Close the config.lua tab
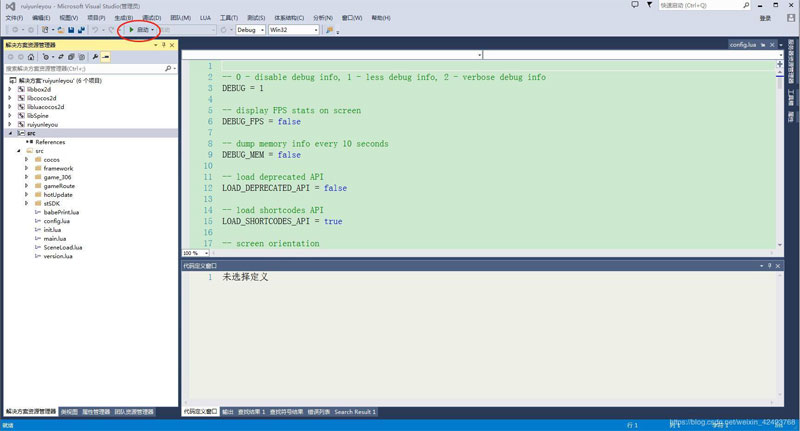The image size is (800, 431). pyautogui.click(x=772, y=45)
